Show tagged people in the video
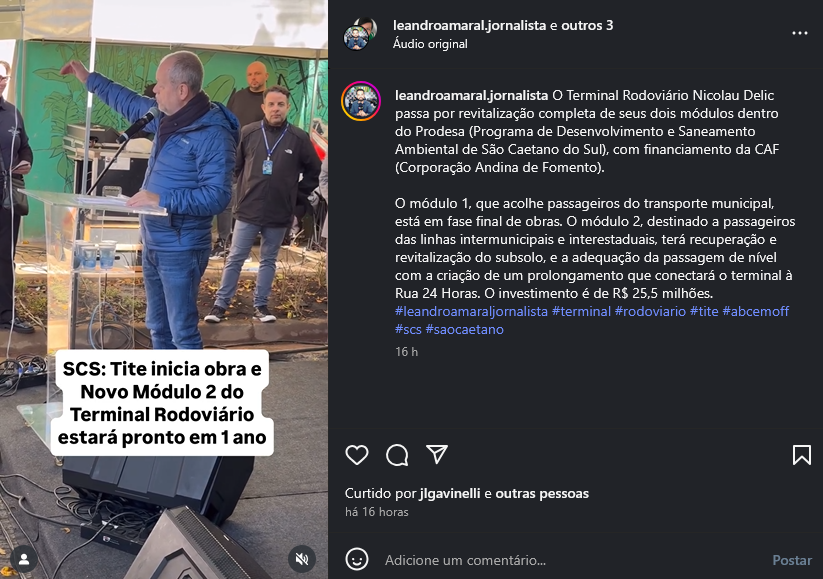The image size is (823, 579). tap(24, 559)
